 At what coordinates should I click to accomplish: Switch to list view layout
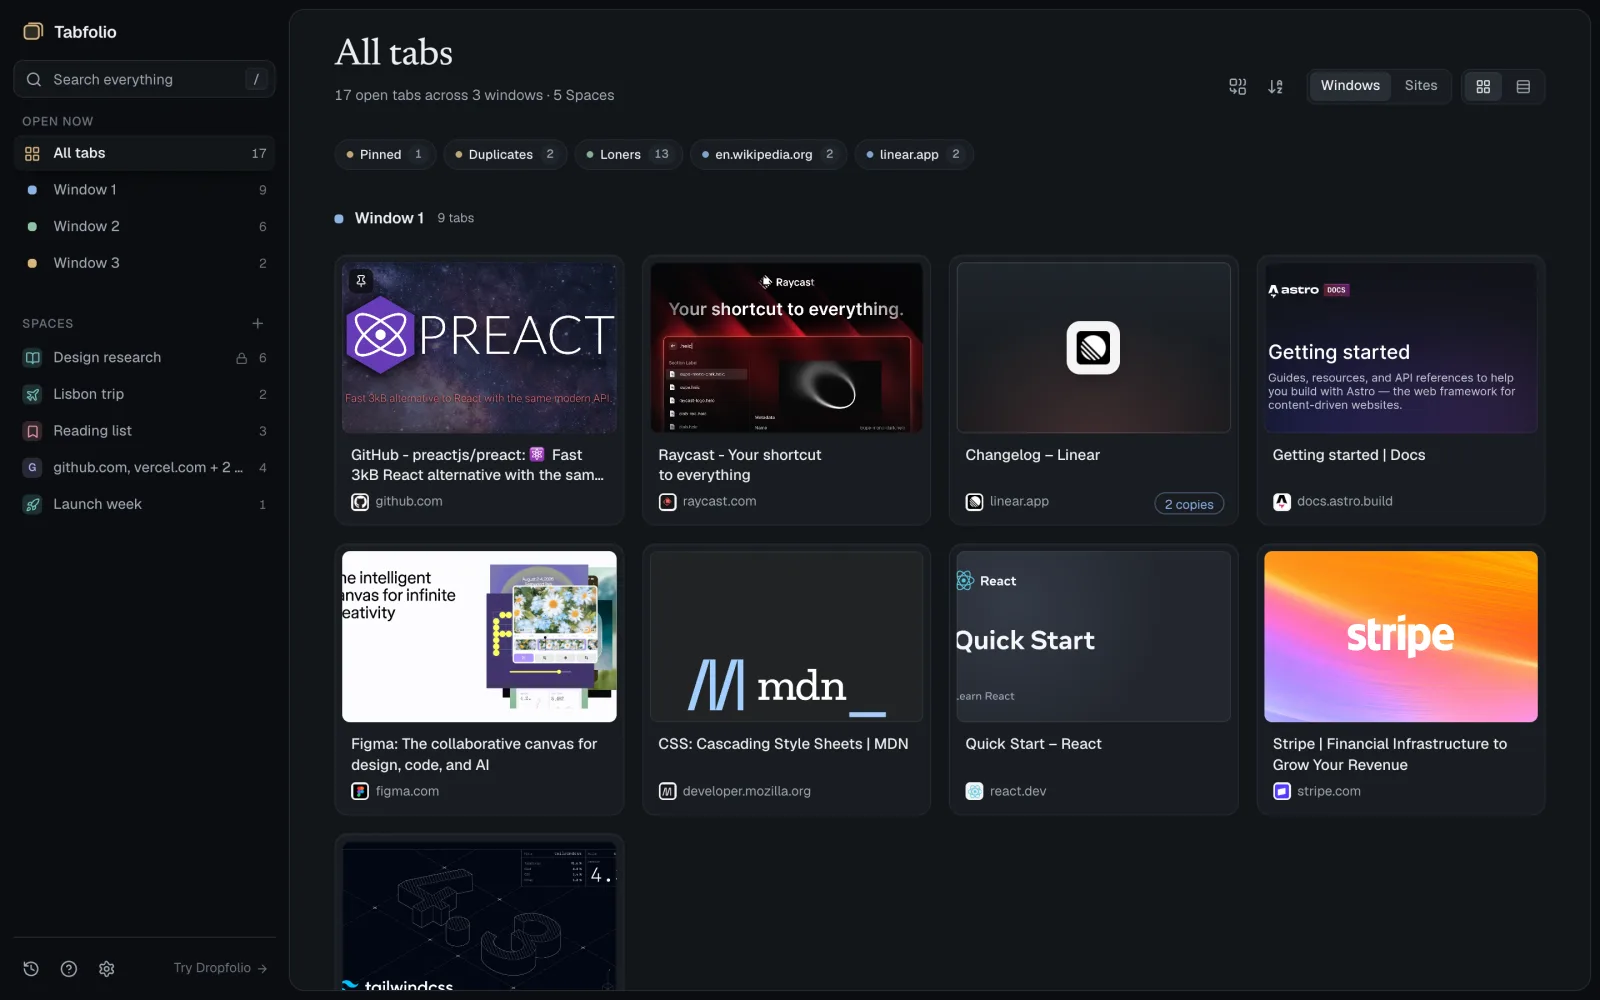coord(1523,86)
